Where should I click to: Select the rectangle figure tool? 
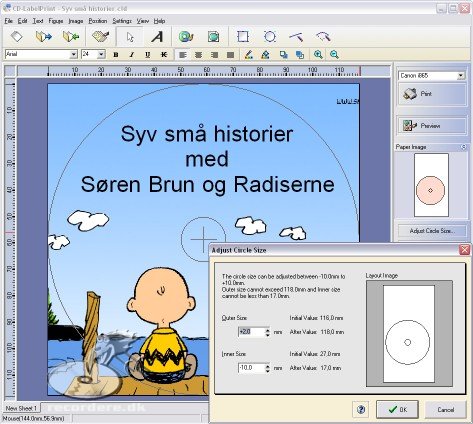pos(243,36)
